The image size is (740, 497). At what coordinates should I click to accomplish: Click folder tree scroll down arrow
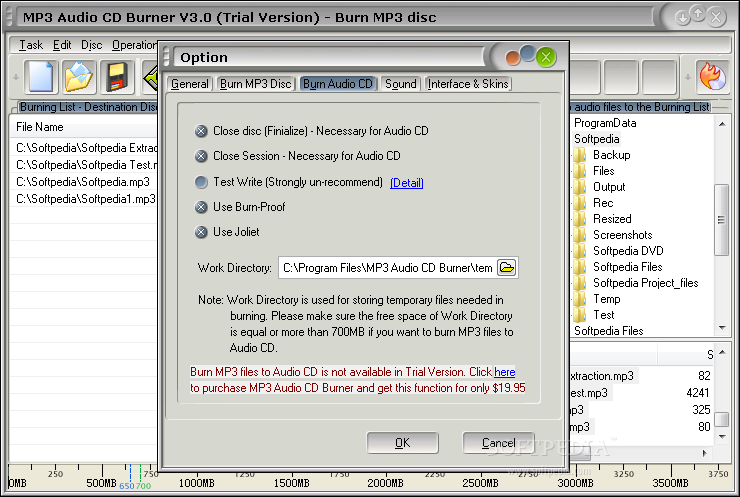722,328
